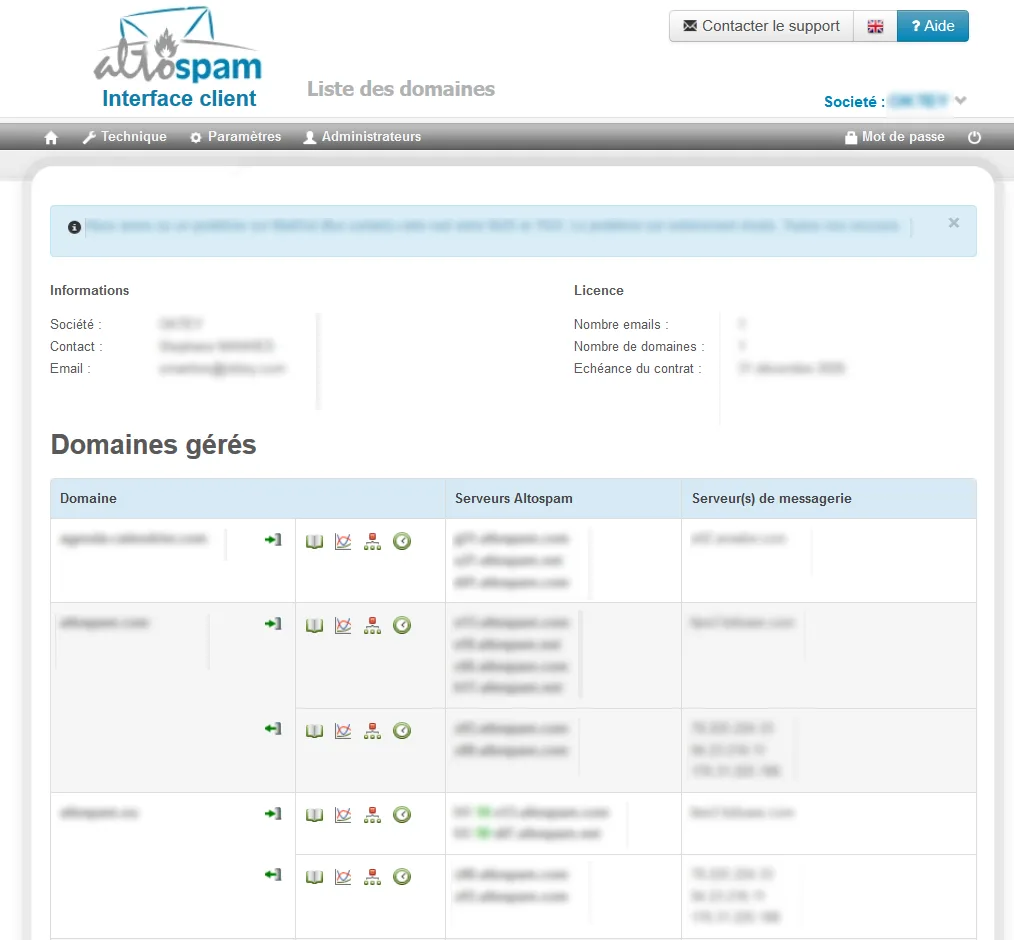Open the Mot de passe menu
1014x940 pixels.
coord(895,137)
